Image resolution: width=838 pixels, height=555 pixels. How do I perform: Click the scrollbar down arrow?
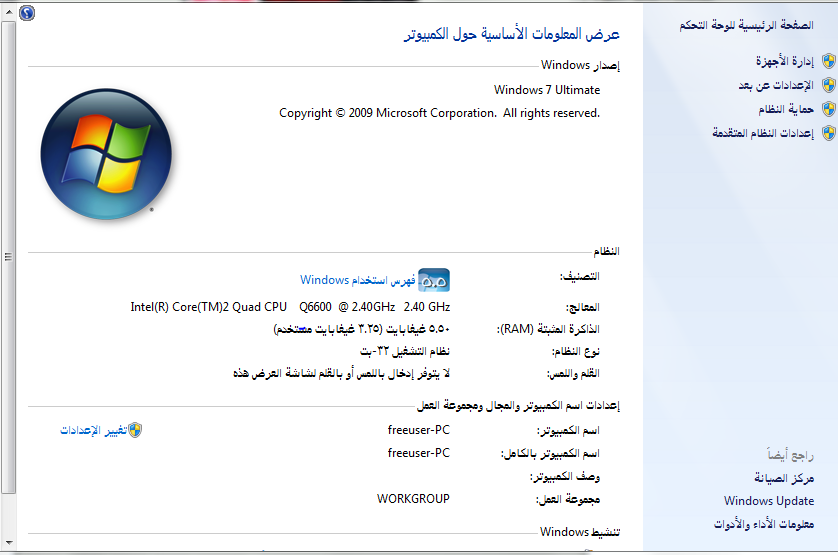[x=9, y=543]
